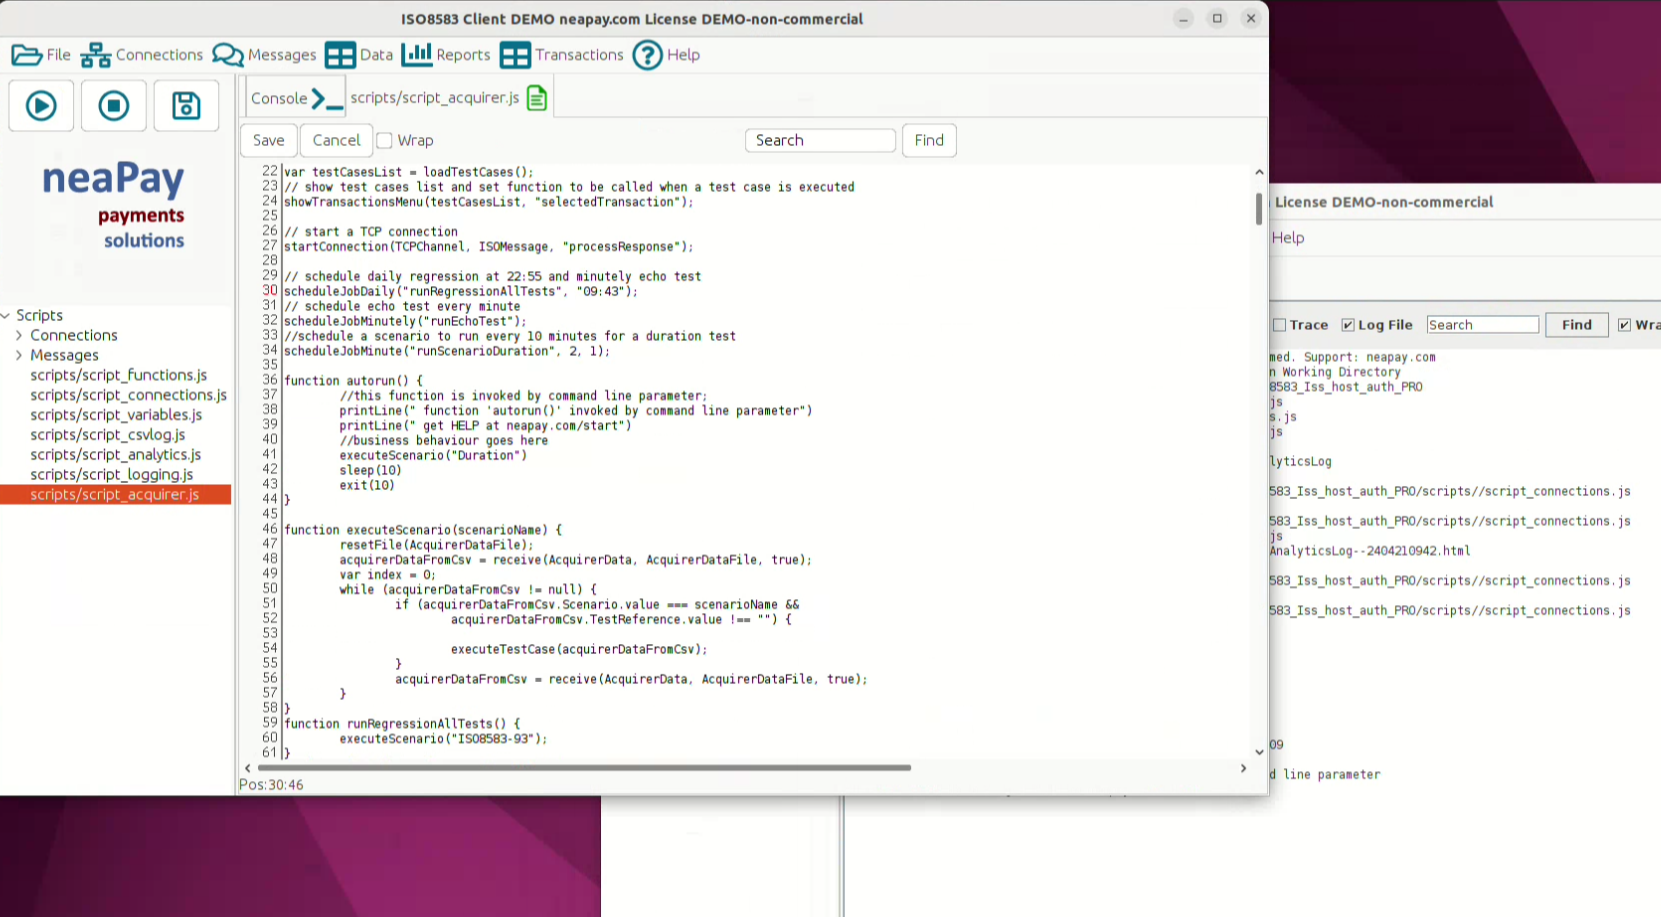1661x917 pixels.
Task: Click the Find button in editor
Action: 929,140
